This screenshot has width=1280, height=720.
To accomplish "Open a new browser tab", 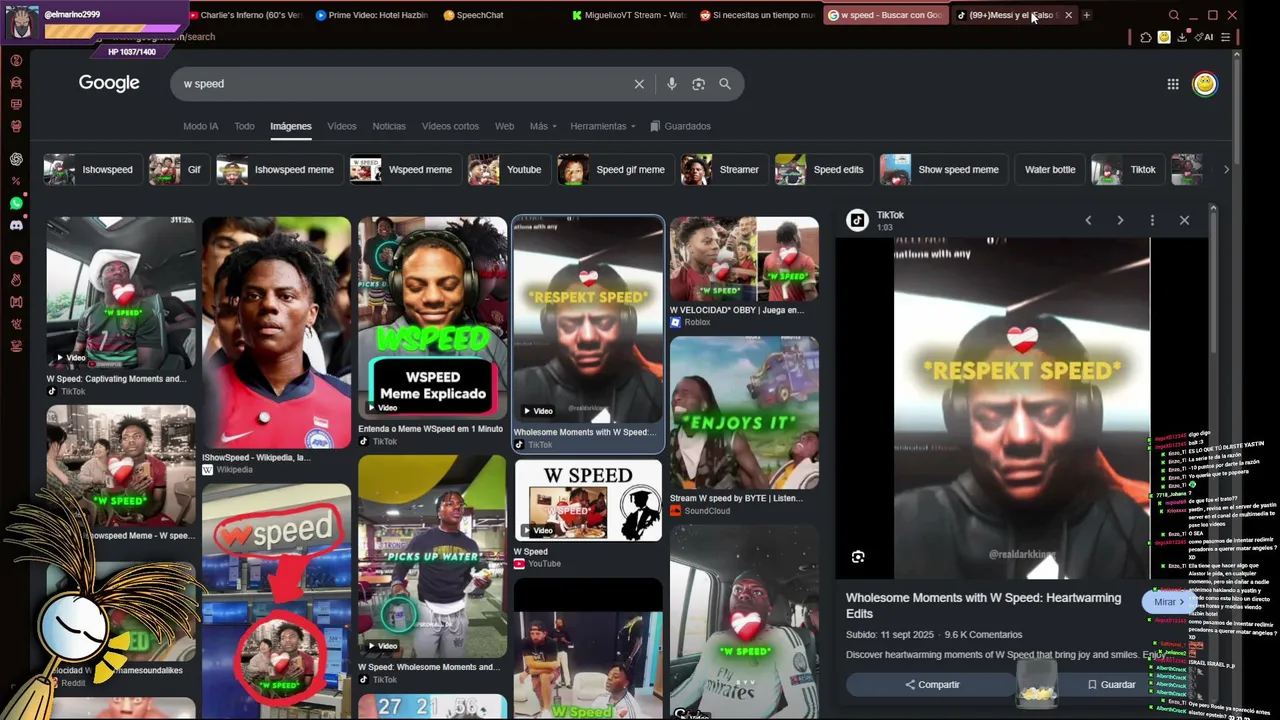I will [x=1086, y=15].
